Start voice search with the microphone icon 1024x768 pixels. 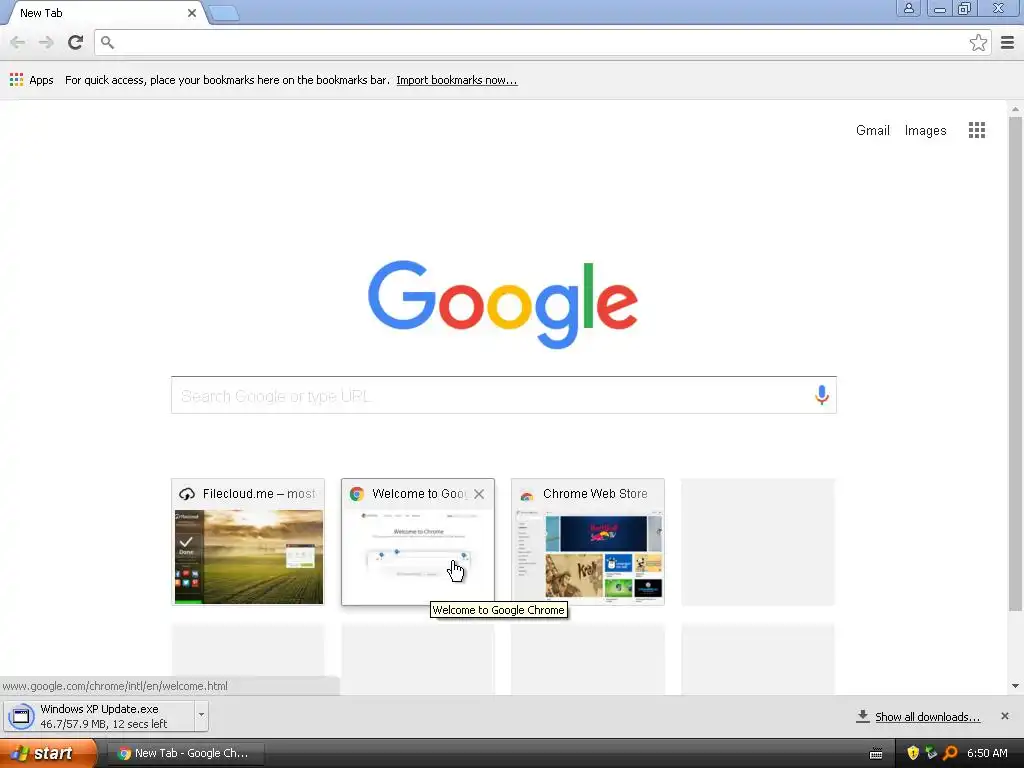[822, 395]
